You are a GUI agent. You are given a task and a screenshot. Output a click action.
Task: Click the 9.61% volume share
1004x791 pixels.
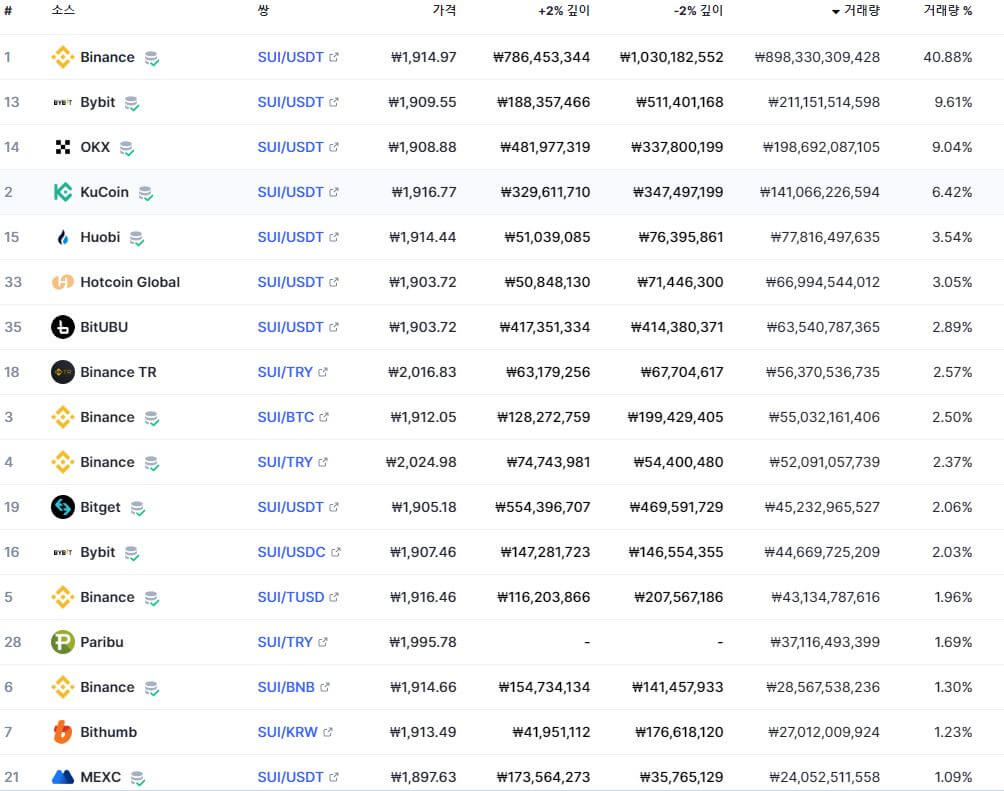click(953, 102)
